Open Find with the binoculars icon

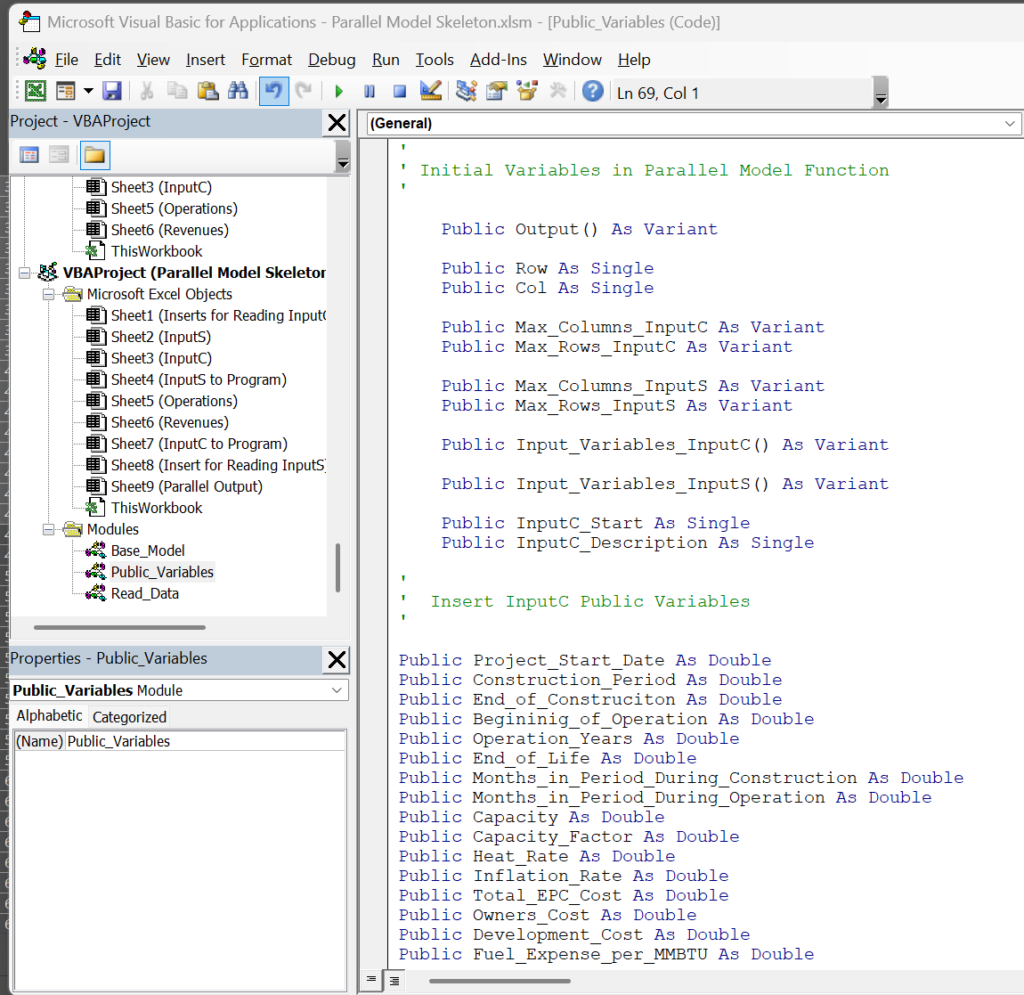(x=238, y=91)
